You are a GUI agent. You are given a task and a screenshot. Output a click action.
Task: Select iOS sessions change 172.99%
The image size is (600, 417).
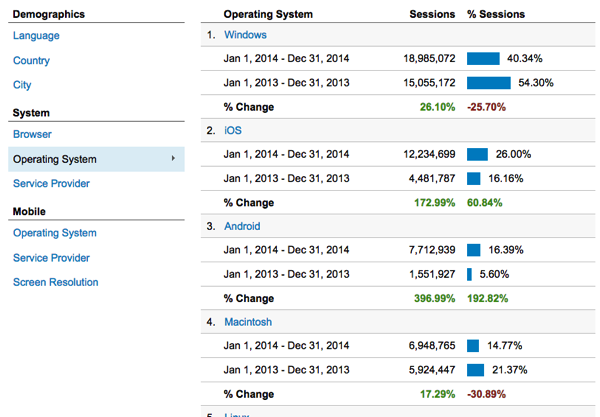click(x=435, y=202)
